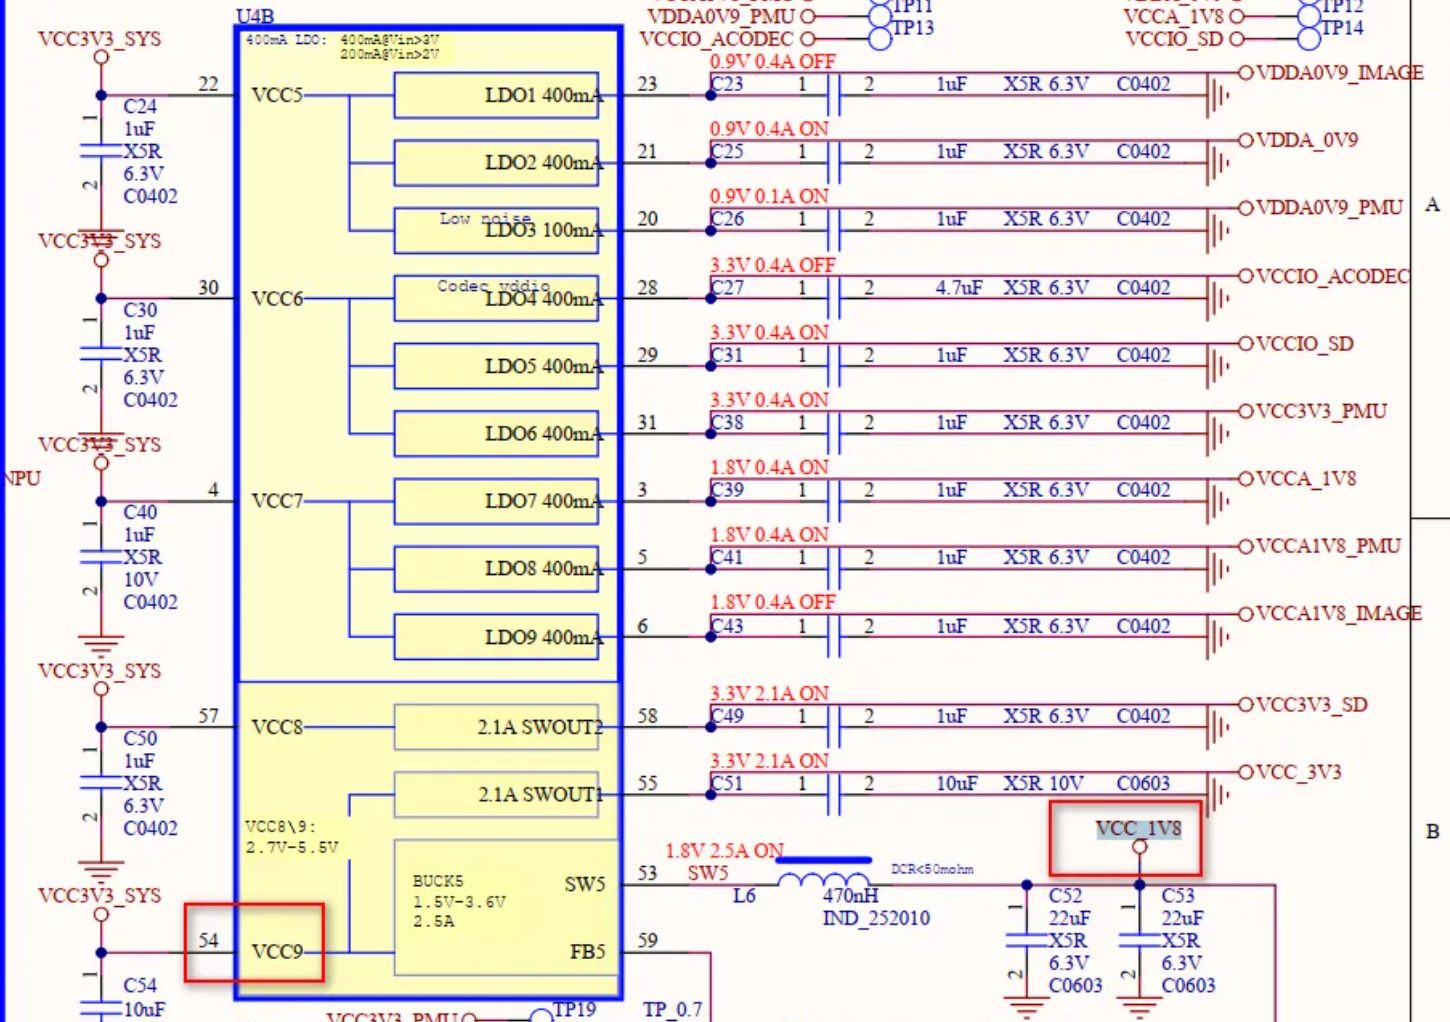Click the VCCA1V8_IMAGE net label

click(1338, 613)
